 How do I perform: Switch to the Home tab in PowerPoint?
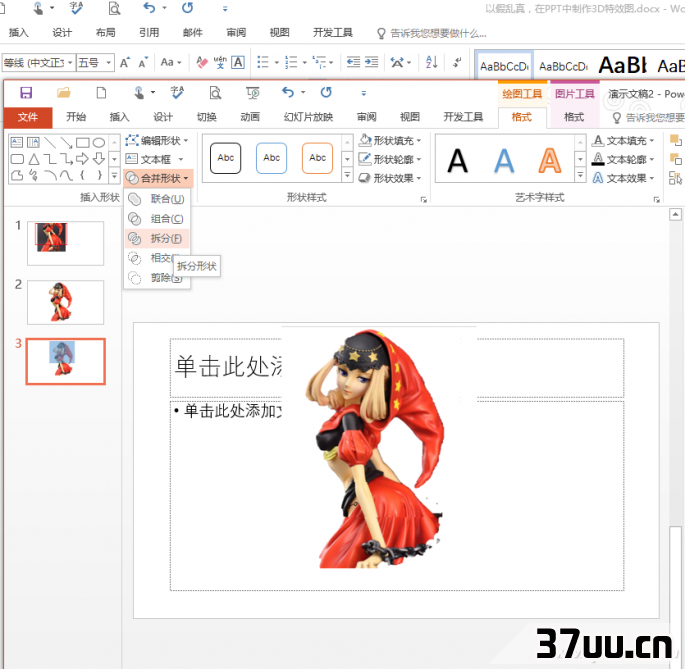click(x=76, y=117)
